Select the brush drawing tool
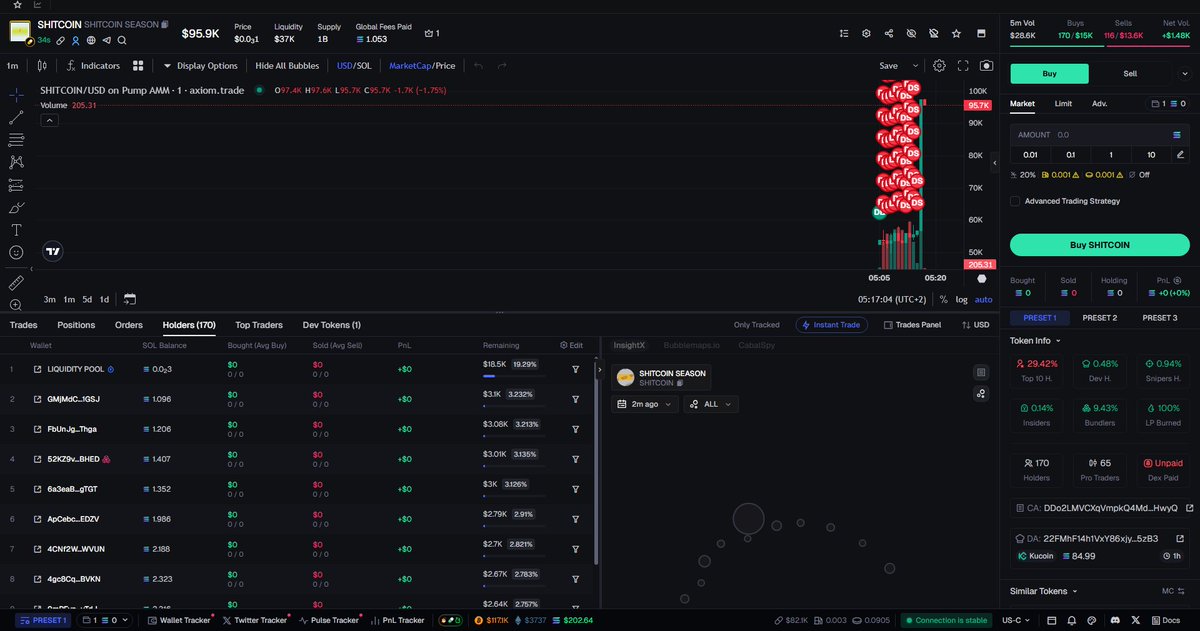The height and width of the screenshot is (631, 1200). pos(17,207)
